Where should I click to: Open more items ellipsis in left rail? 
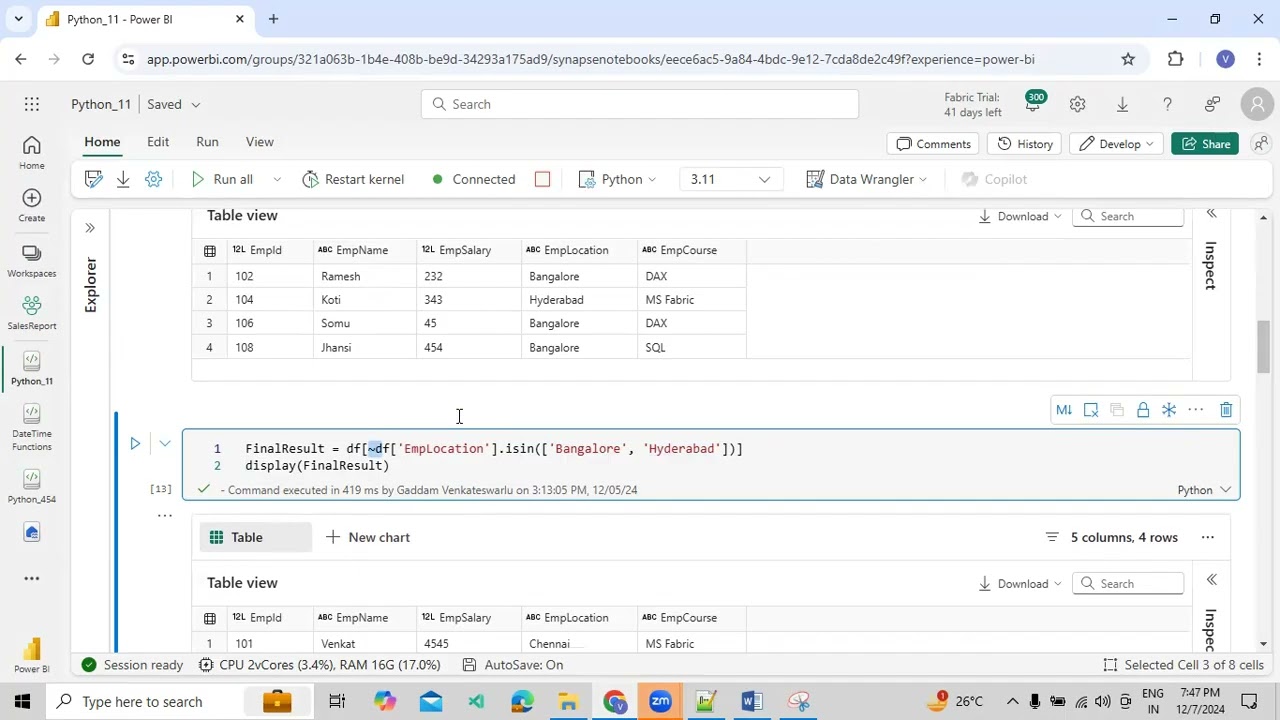tap(32, 578)
